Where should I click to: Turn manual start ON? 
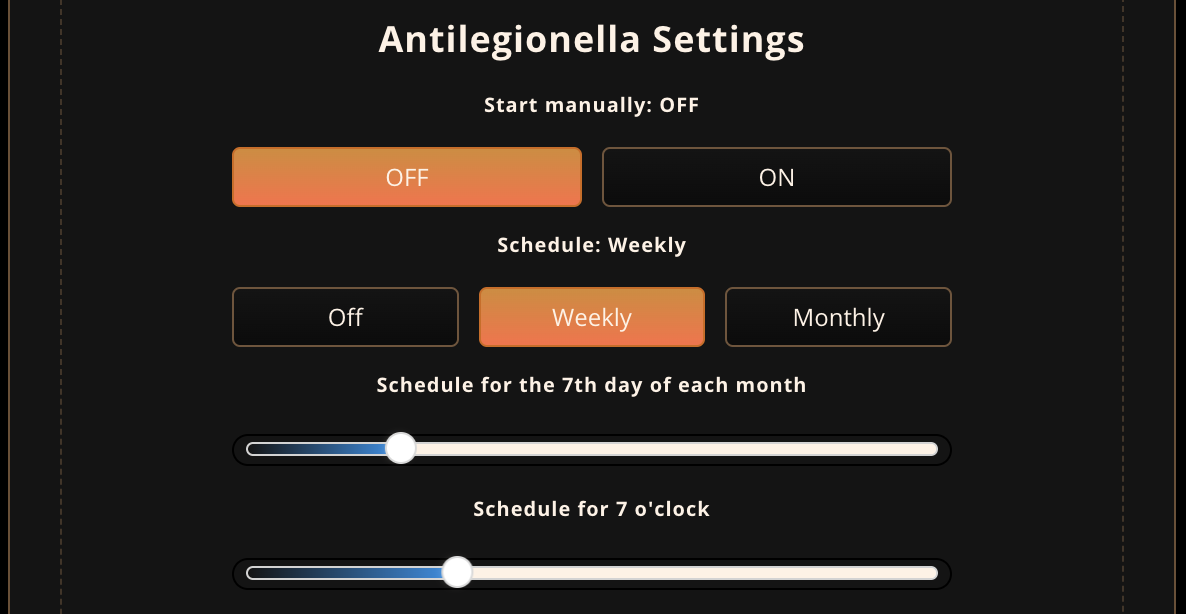coord(777,177)
